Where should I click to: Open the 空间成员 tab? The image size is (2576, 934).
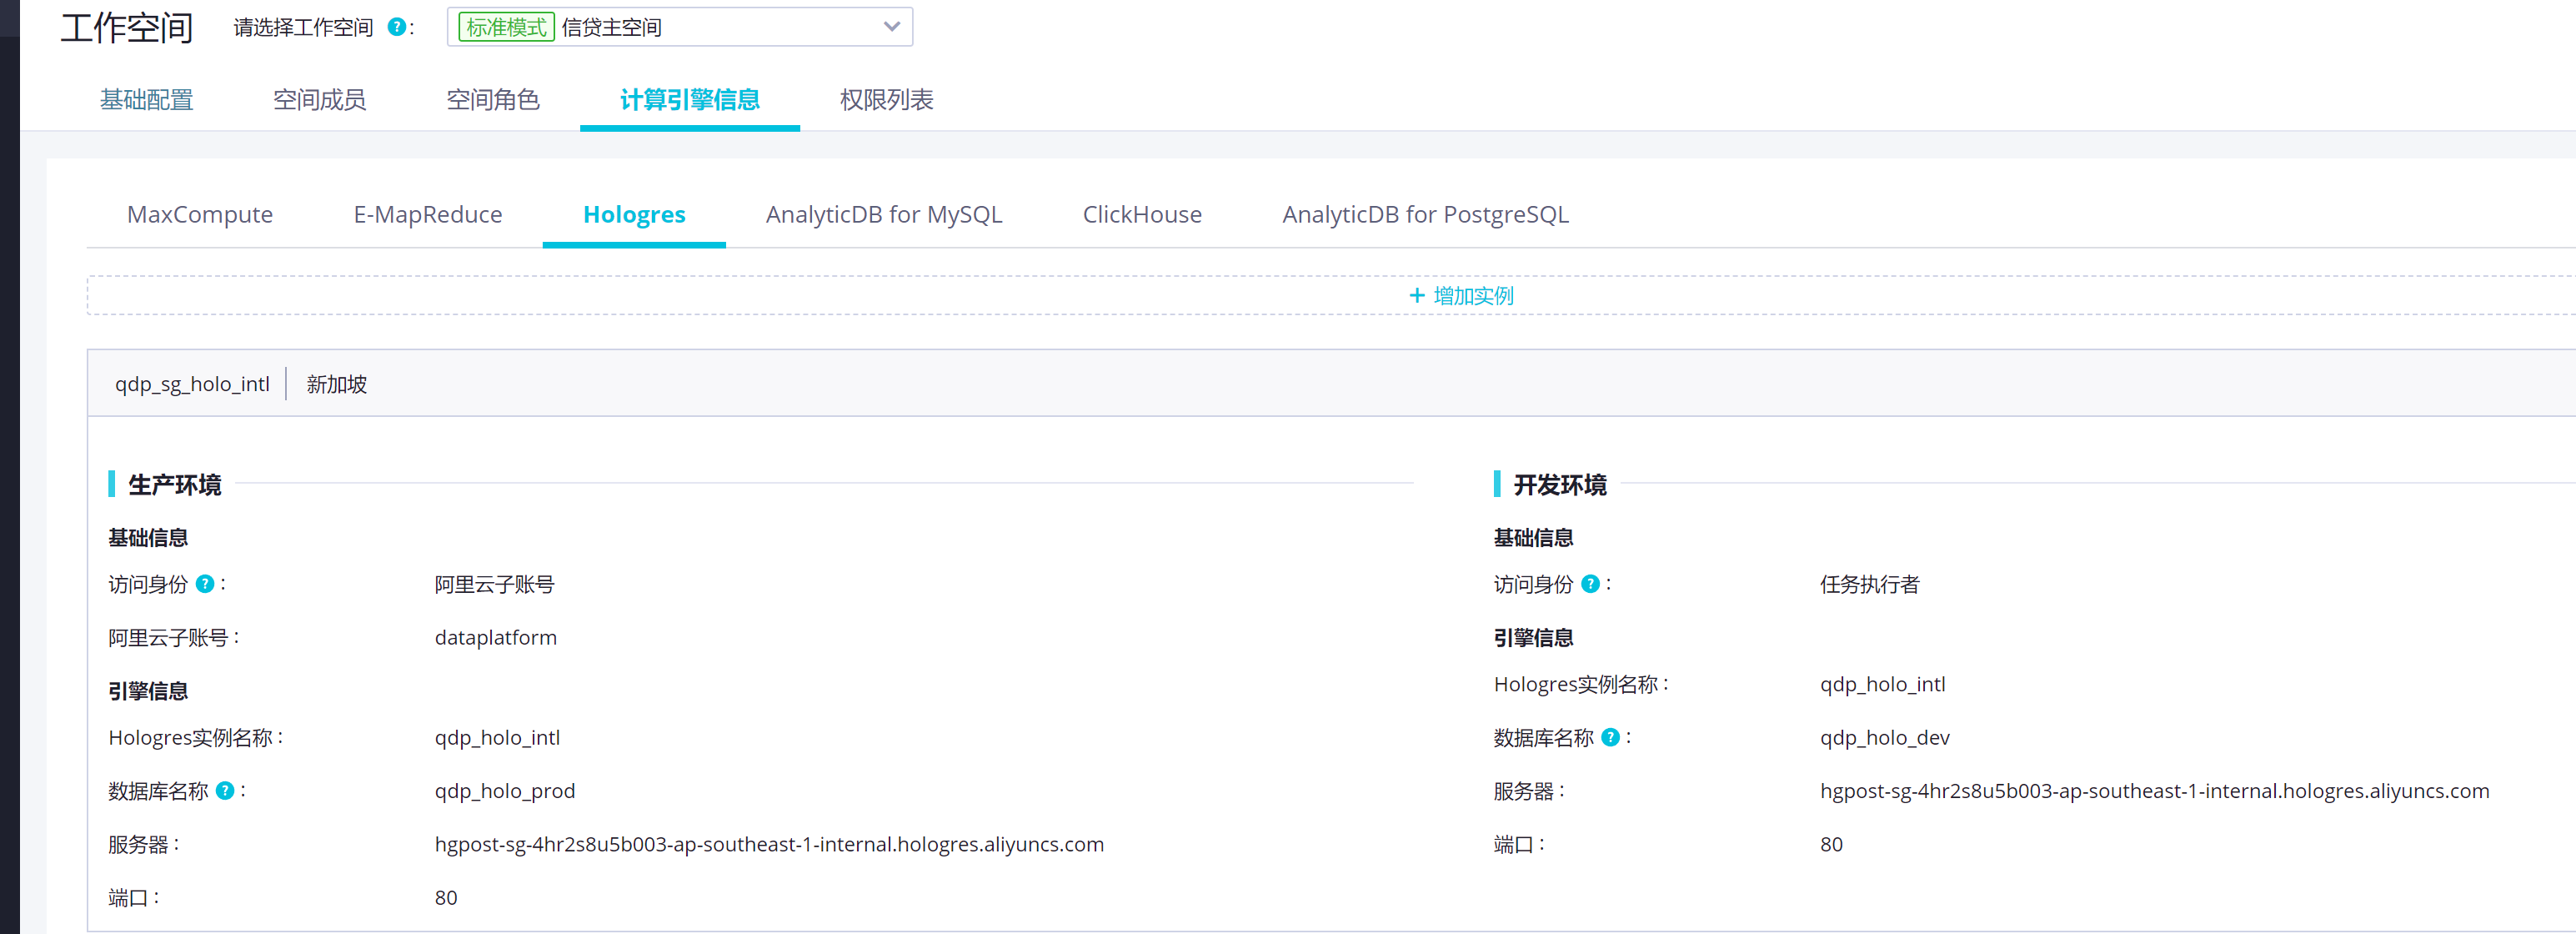coord(319,100)
